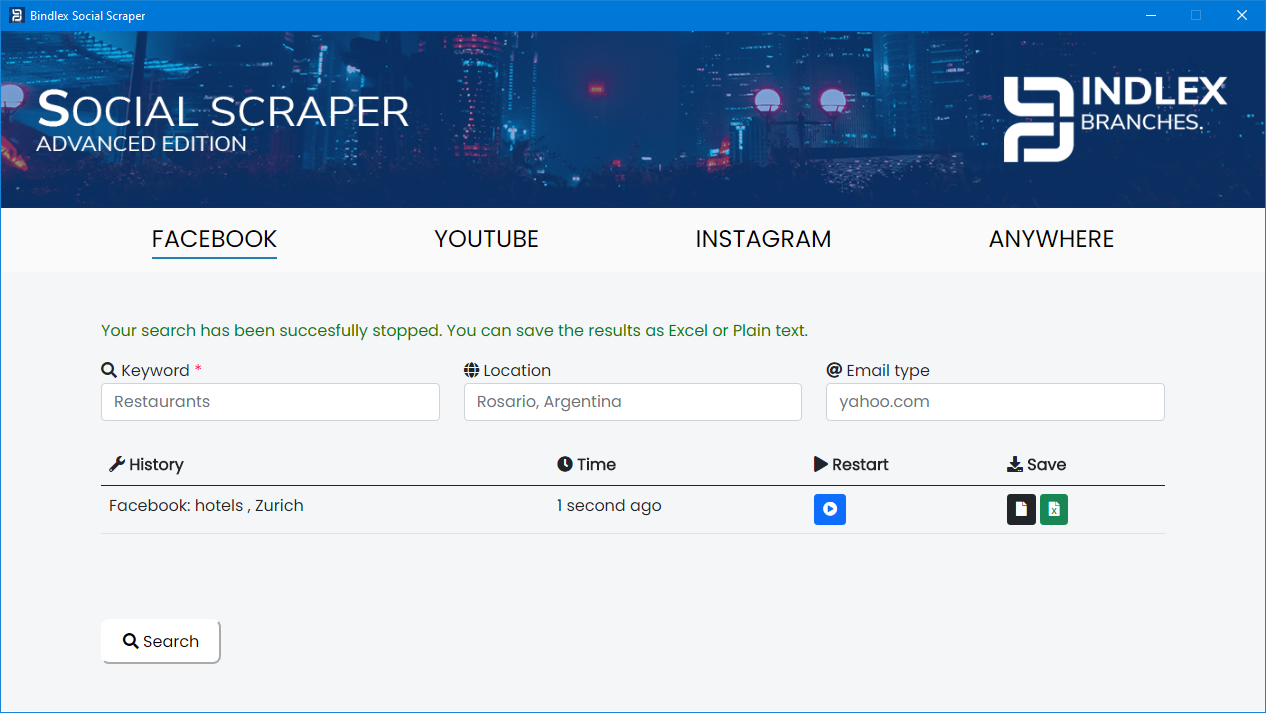Switch to the YOUTUBE tab
Image resolution: width=1266 pixels, height=713 pixels.
tap(486, 239)
